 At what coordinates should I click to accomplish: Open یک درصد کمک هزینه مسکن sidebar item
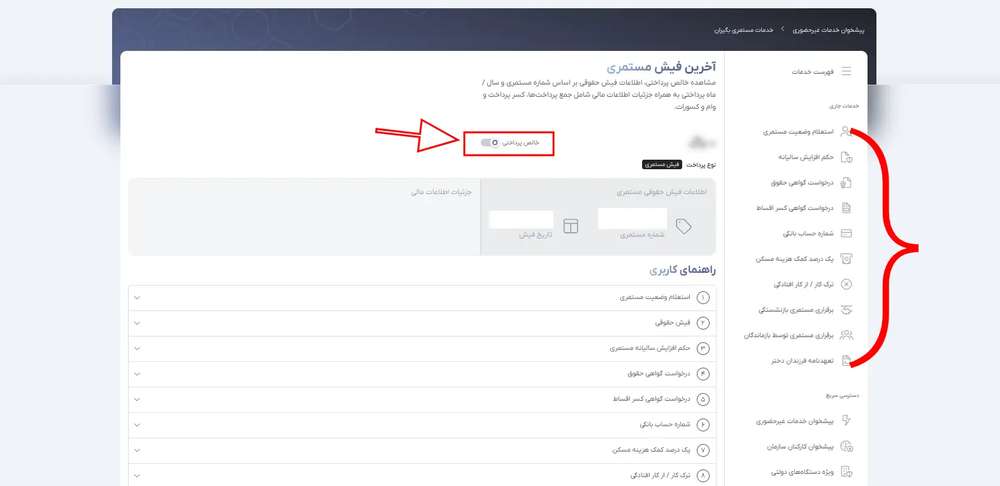pyautogui.click(x=794, y=259)
